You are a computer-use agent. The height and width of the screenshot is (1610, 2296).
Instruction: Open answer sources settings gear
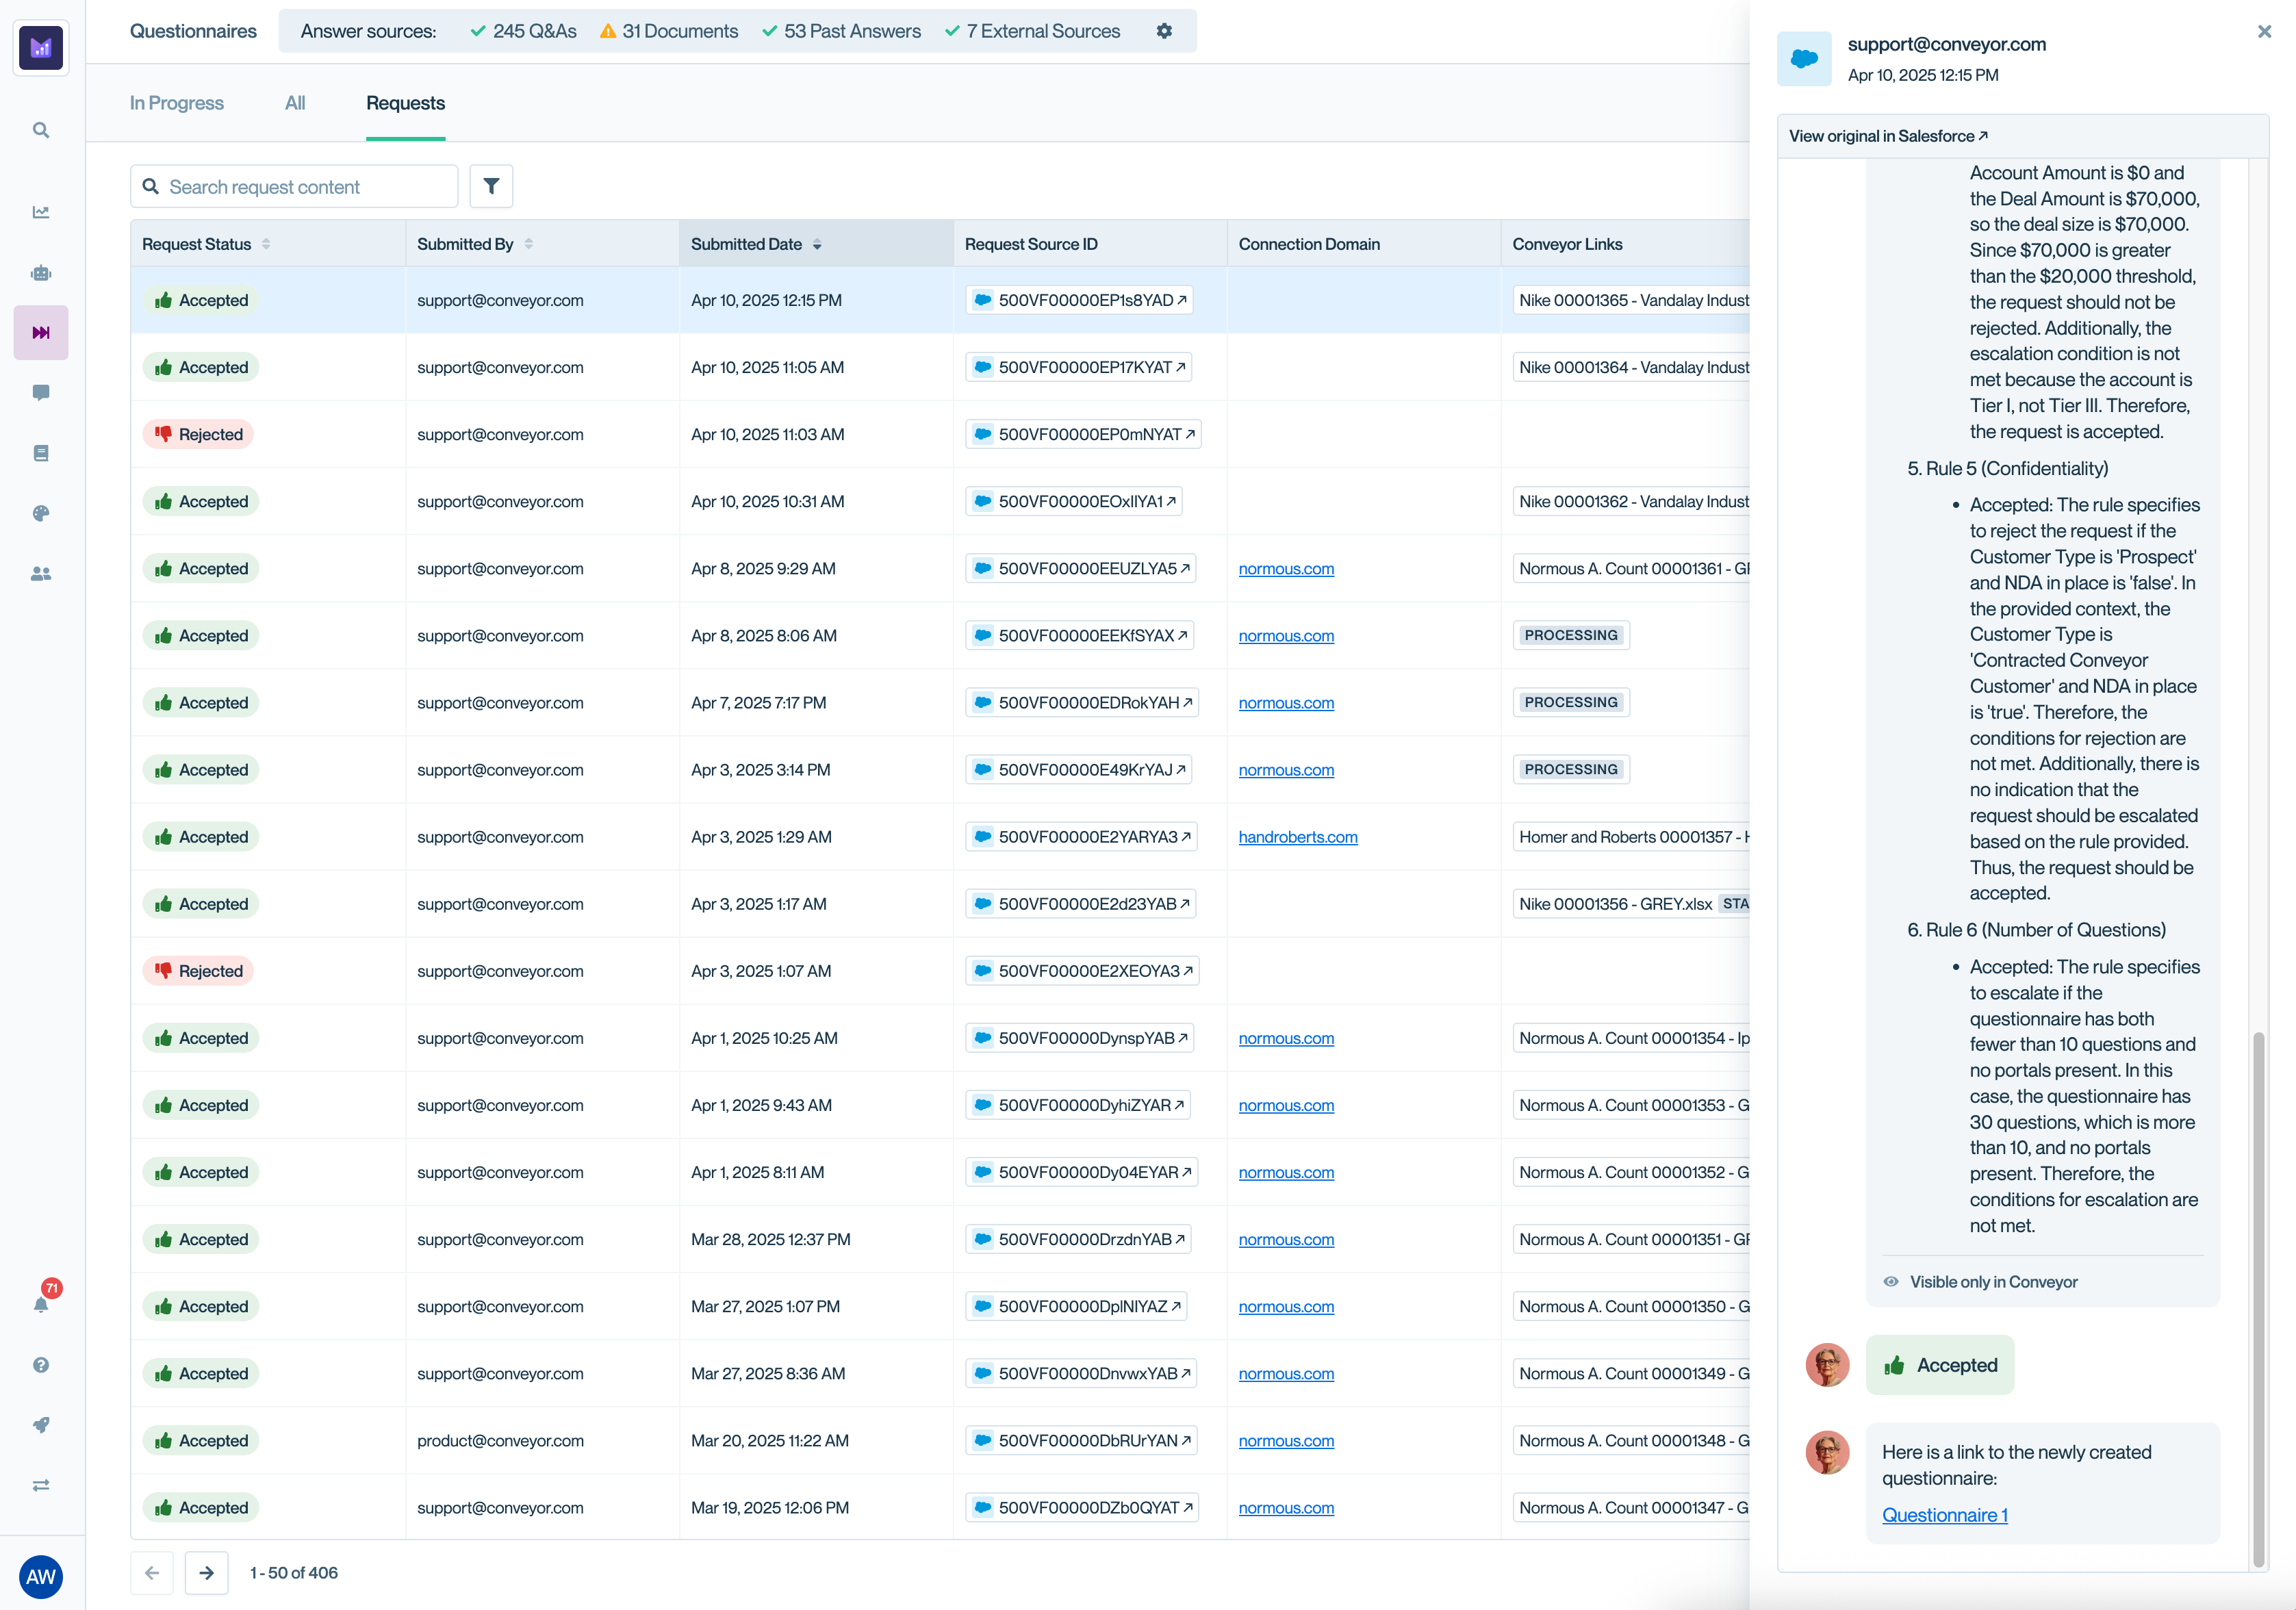[x=1164, y=31]
